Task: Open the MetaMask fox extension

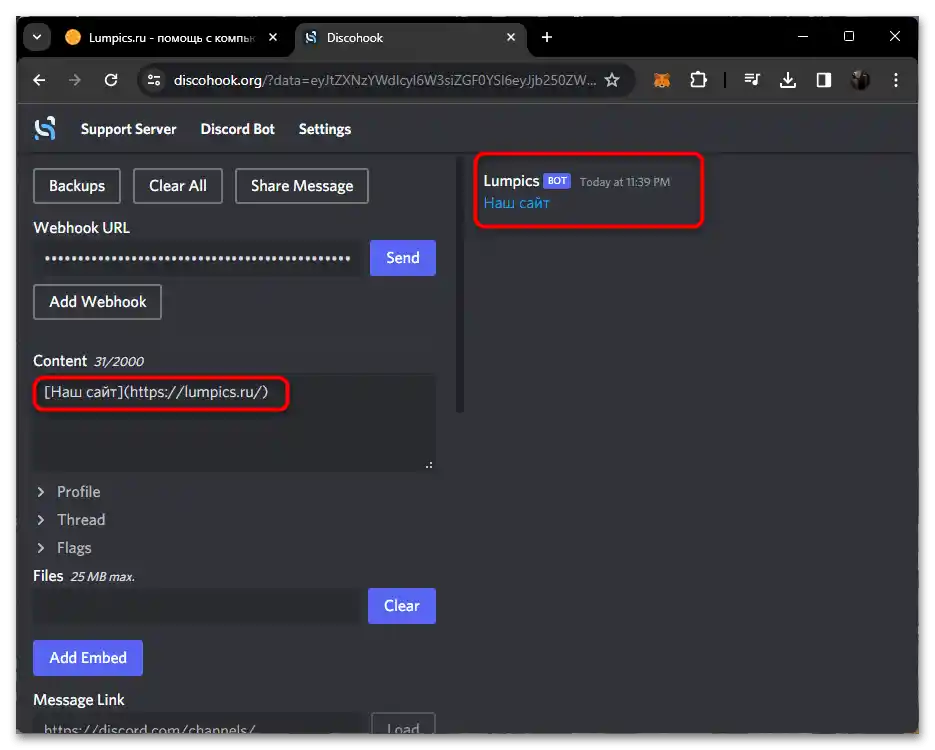Action: click(662, 80)
